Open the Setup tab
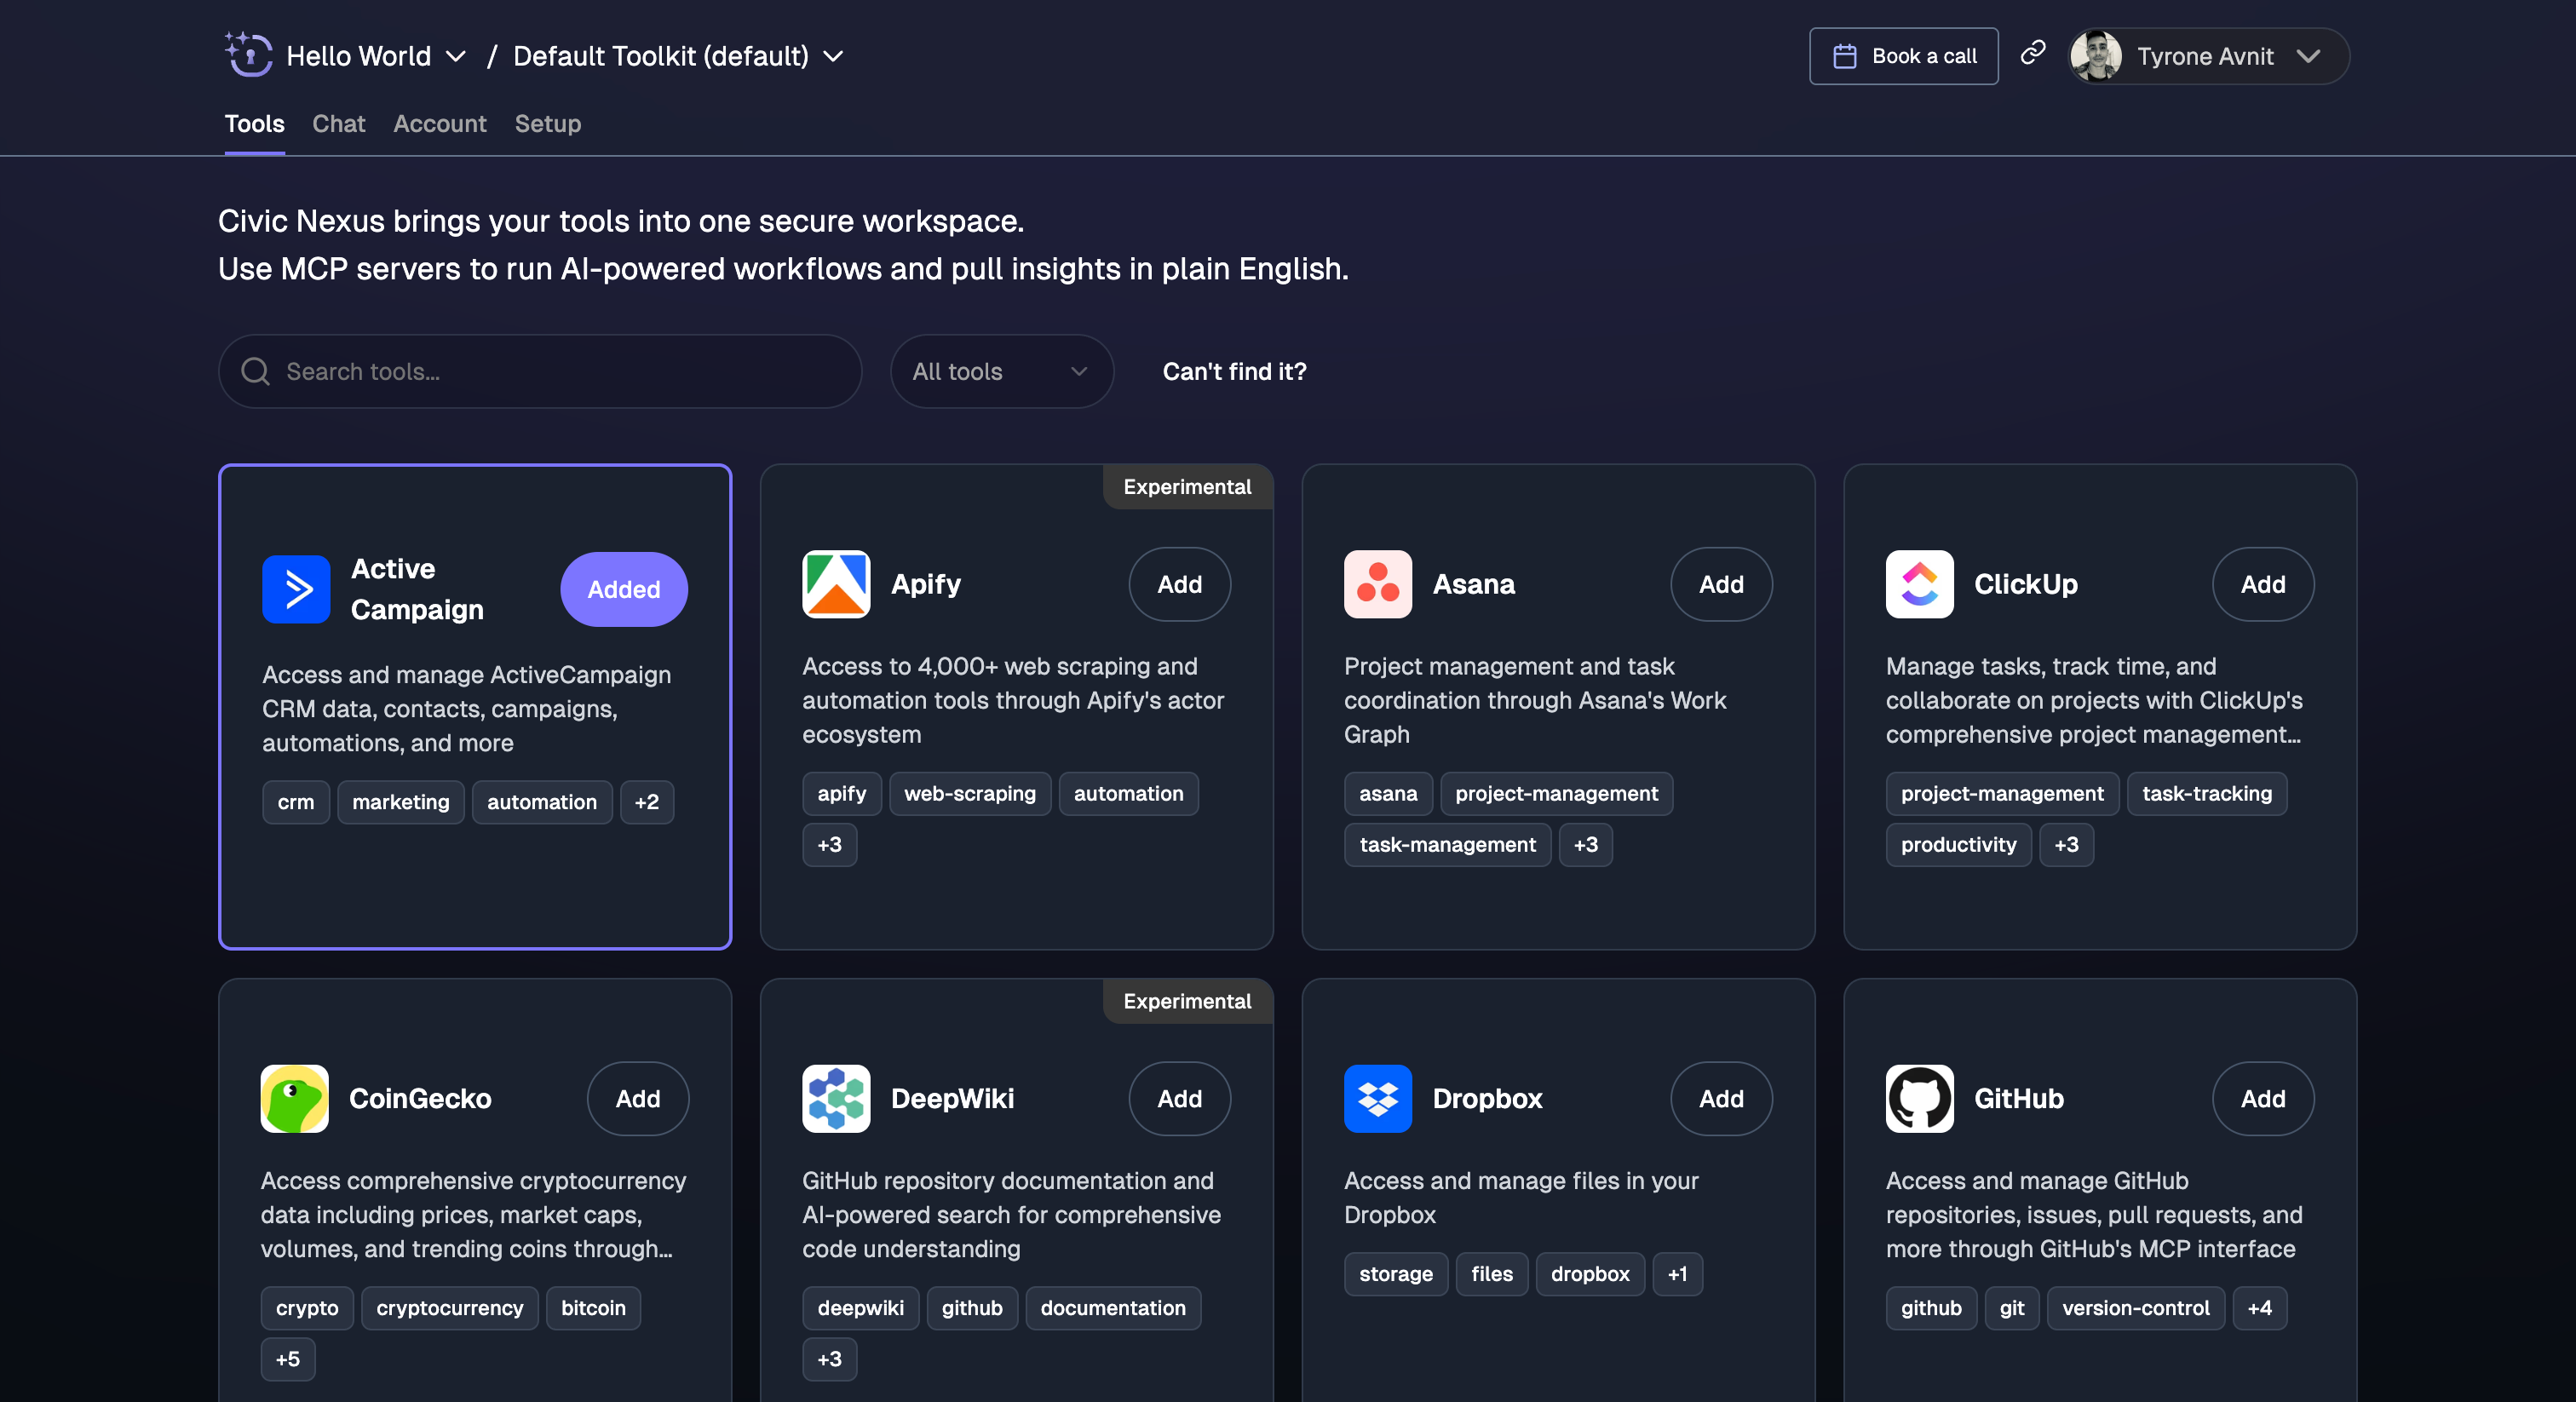 click(x=547, y=124)
